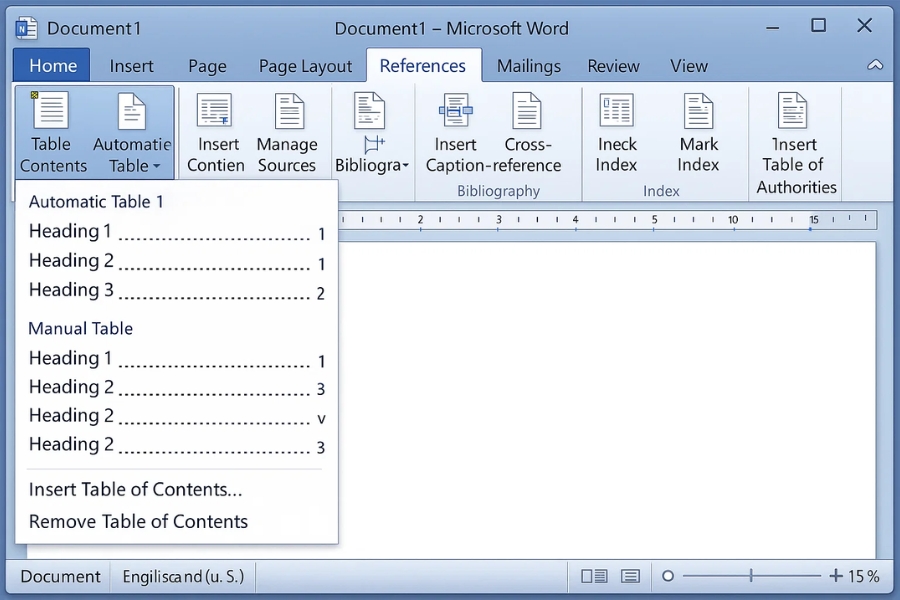Open the Review tab

(613, 65)
